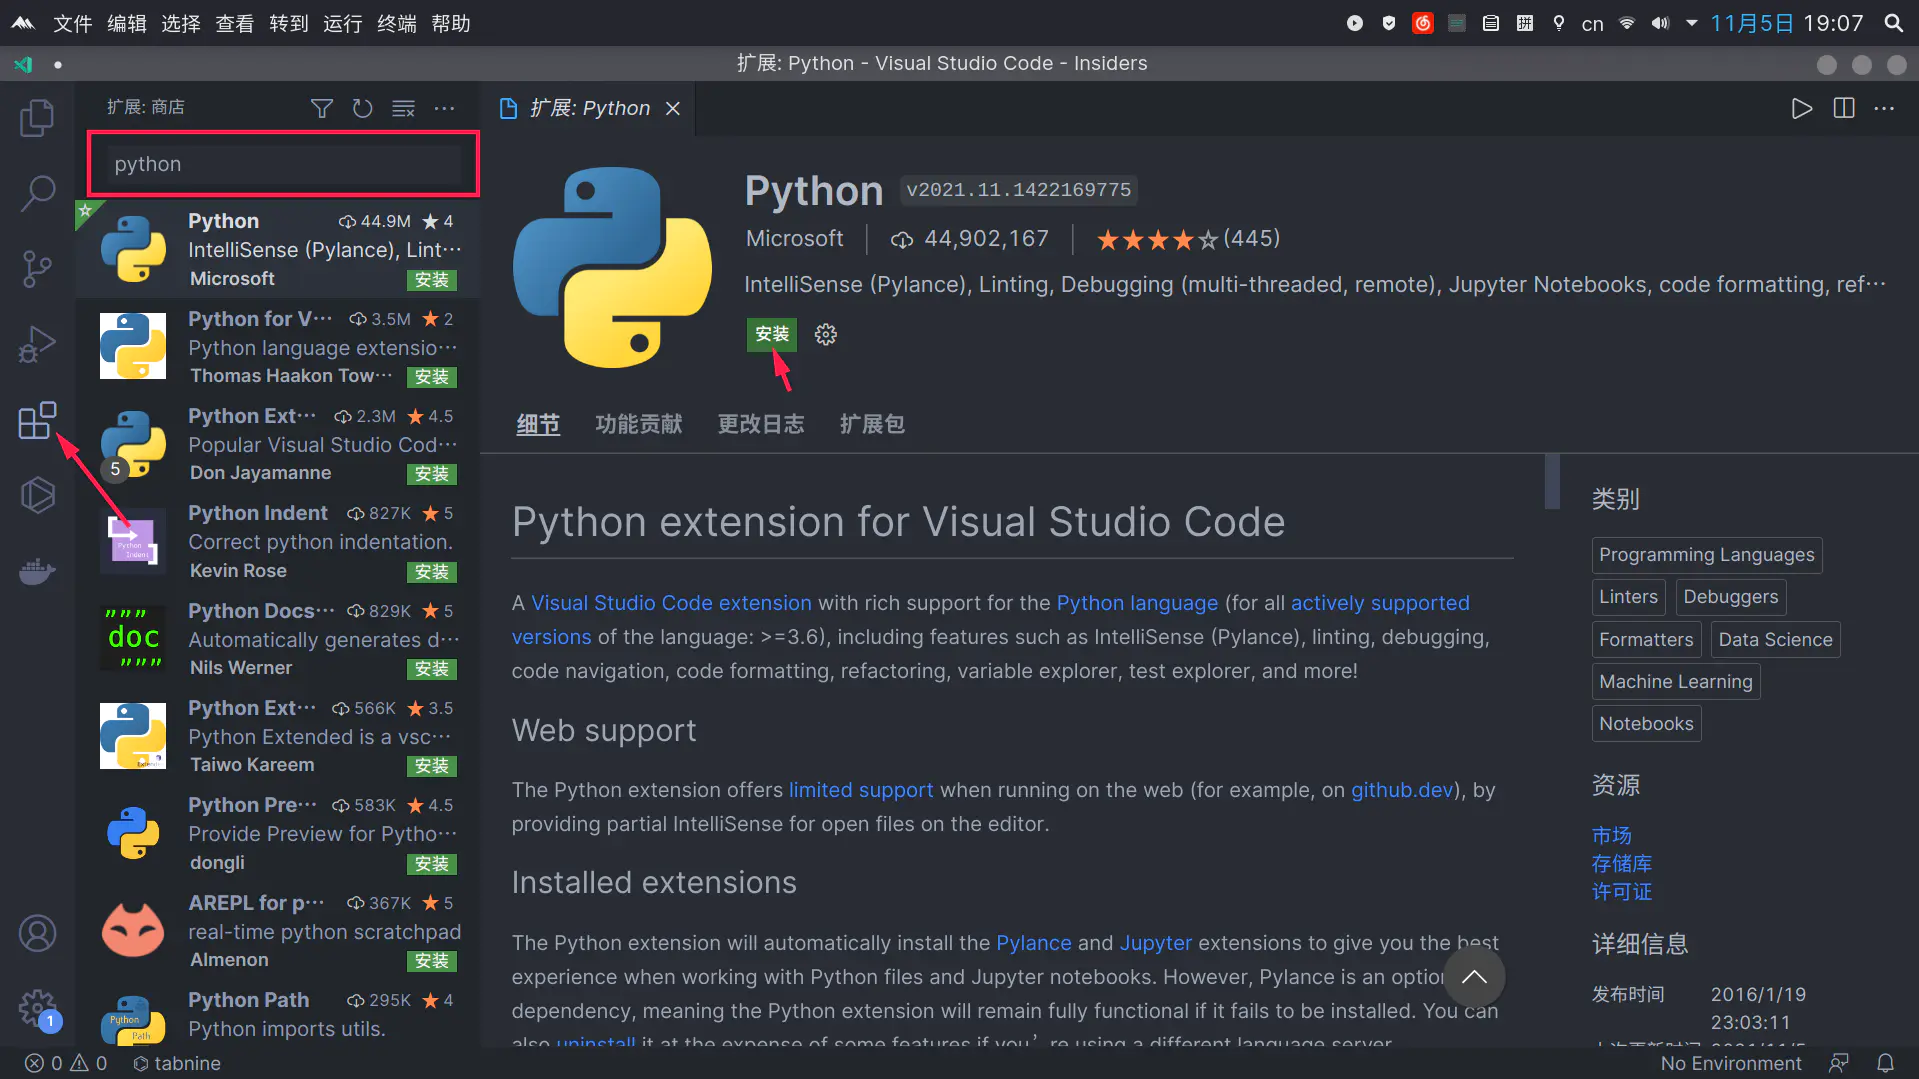Open notifications bell in status bar
Image resolution: width=1919 pixels, height=1079 pixels.
point(1885,1063)
